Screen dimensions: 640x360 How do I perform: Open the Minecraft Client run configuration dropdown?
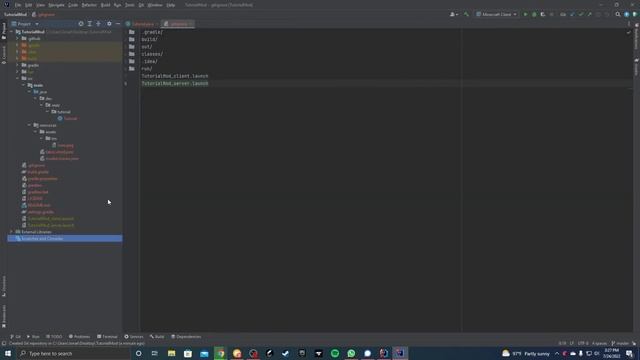[497, 14]
